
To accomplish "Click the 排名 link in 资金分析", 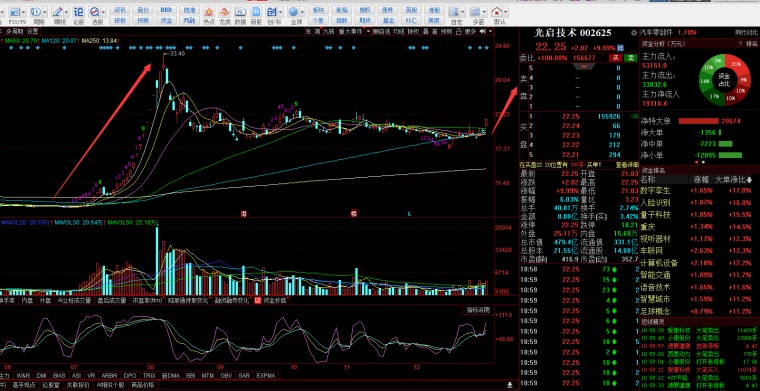I will (751, 44).
